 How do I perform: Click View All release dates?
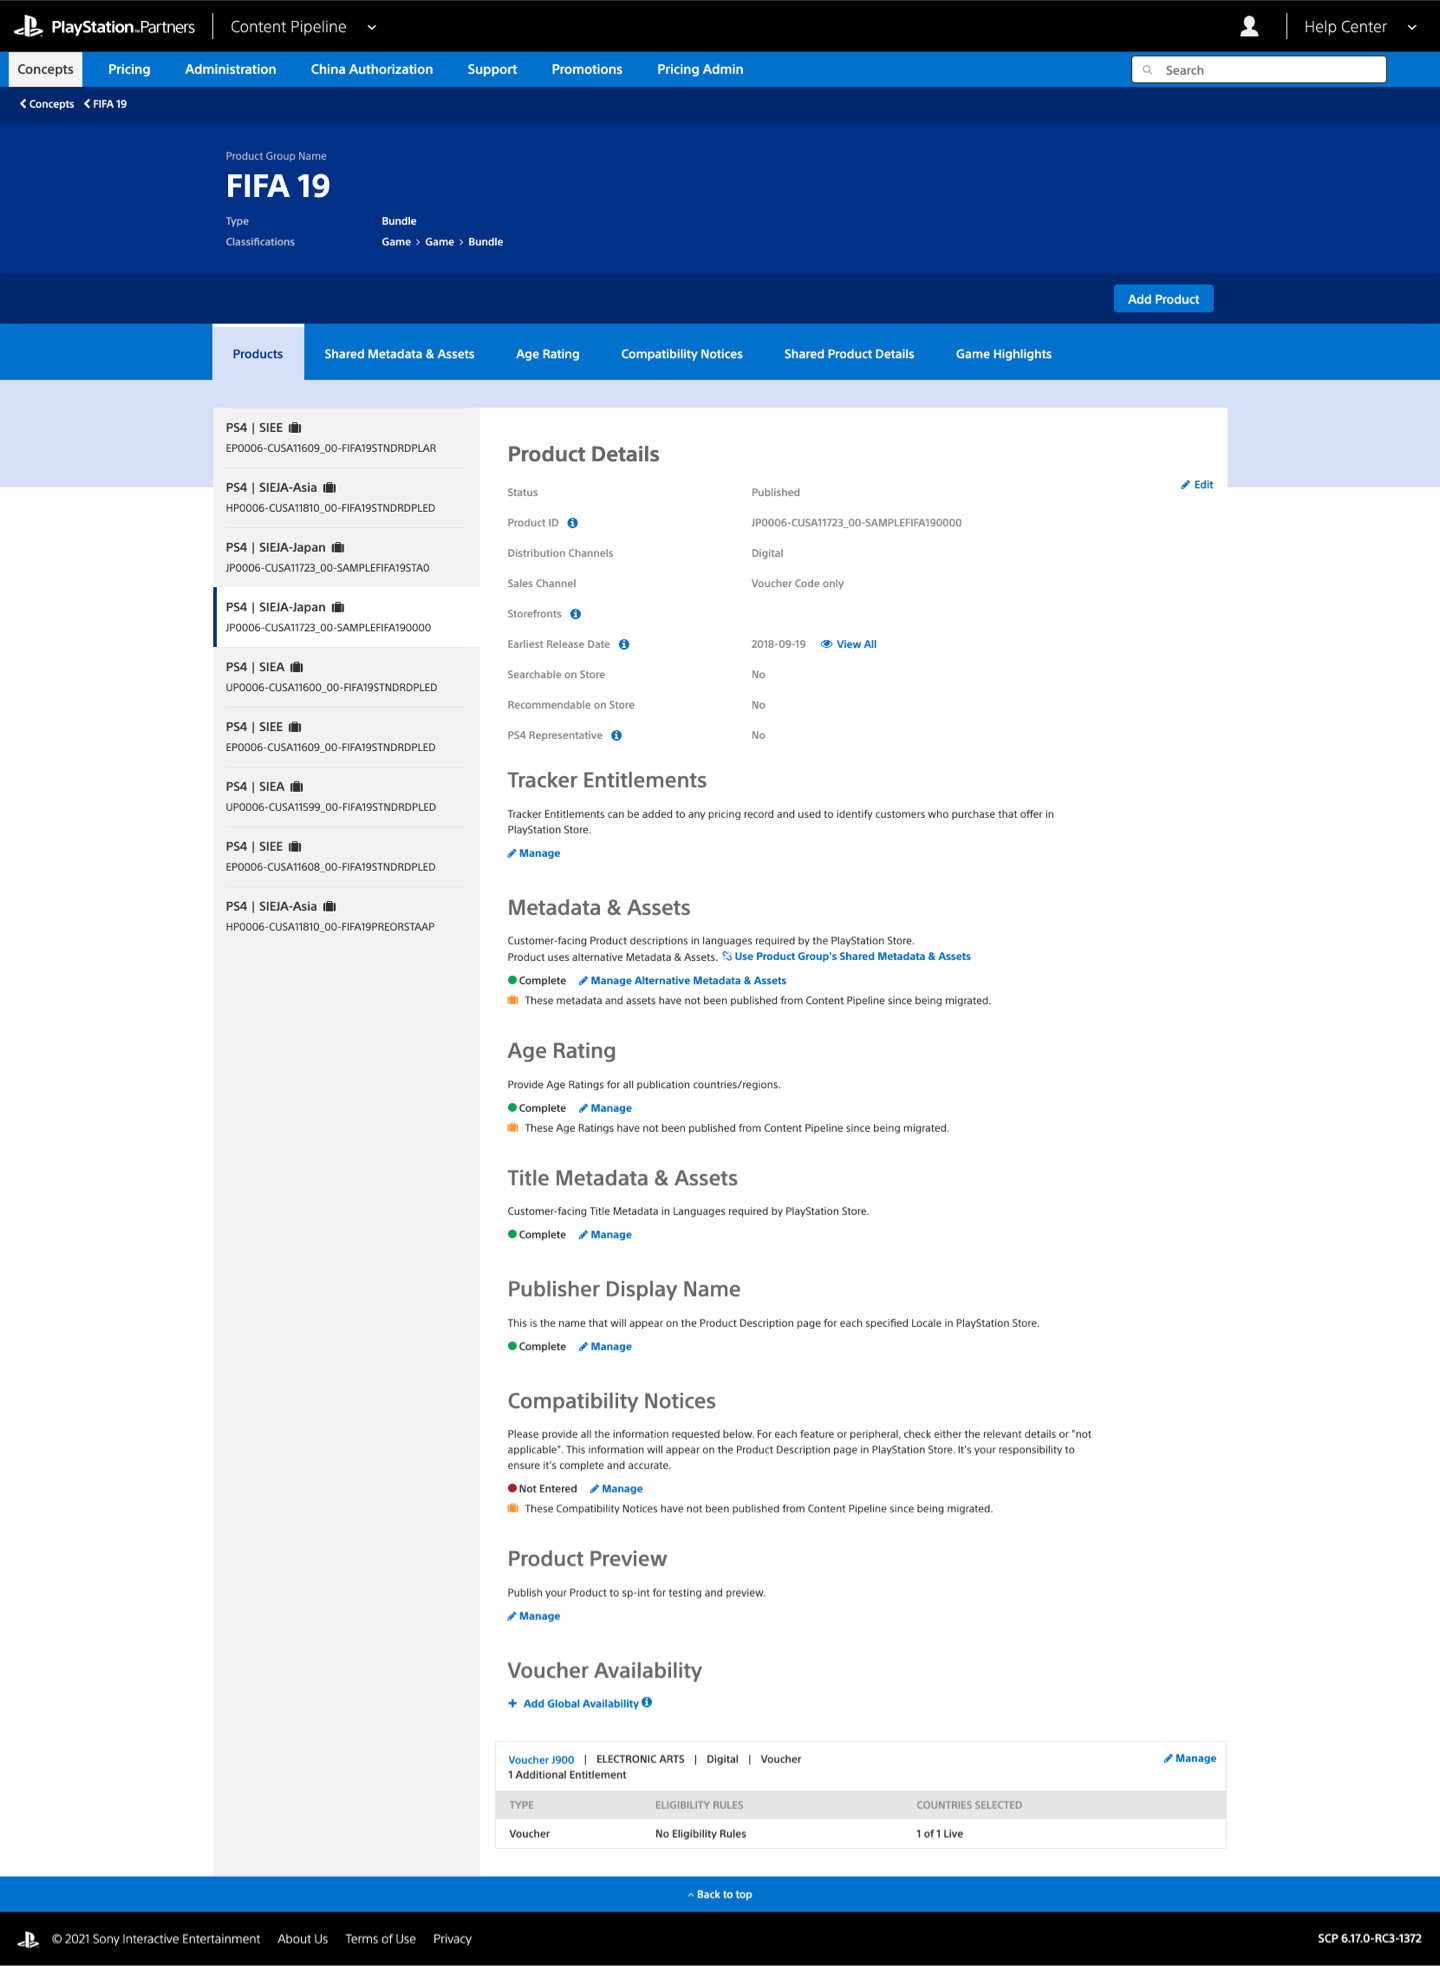pos(849,644)
